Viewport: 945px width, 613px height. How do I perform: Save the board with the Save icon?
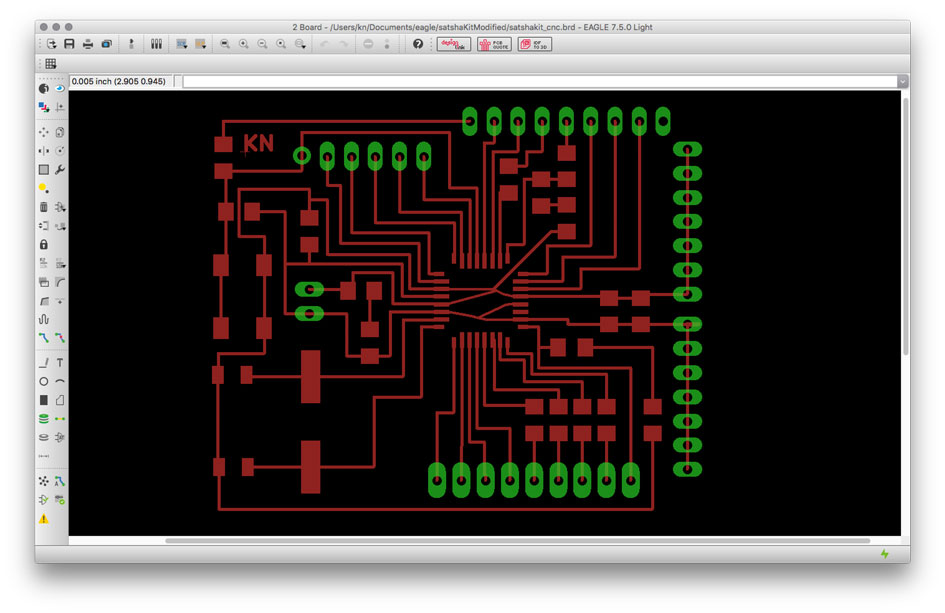tap(69, 44)
